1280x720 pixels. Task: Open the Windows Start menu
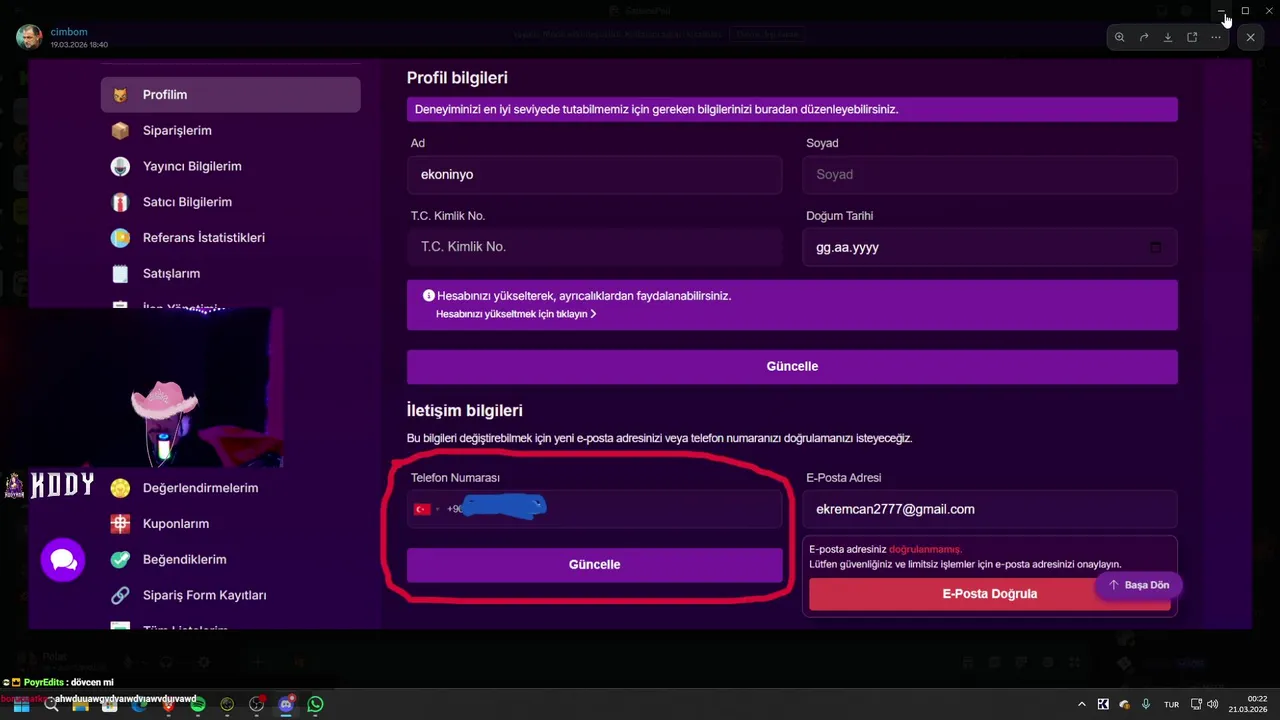point(21,704)
